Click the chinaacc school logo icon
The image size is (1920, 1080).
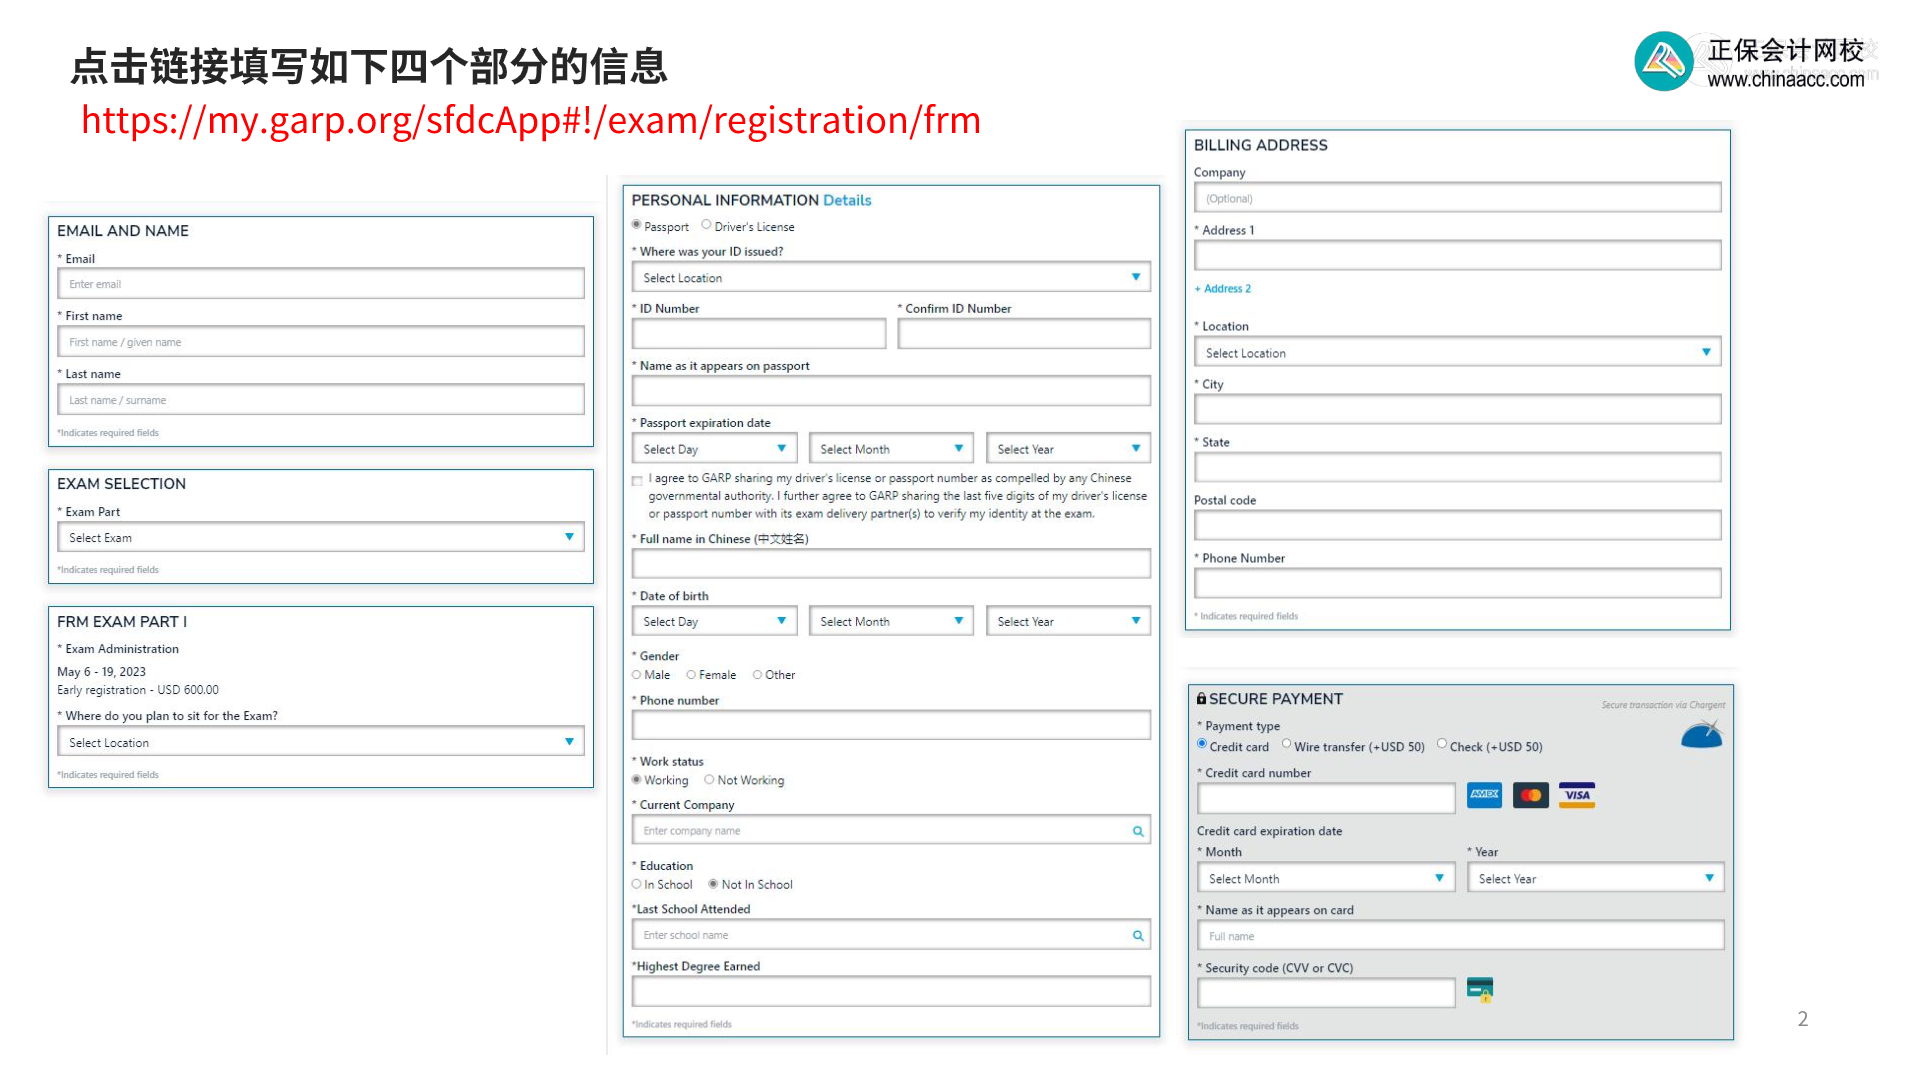[x=1663, y=61]
